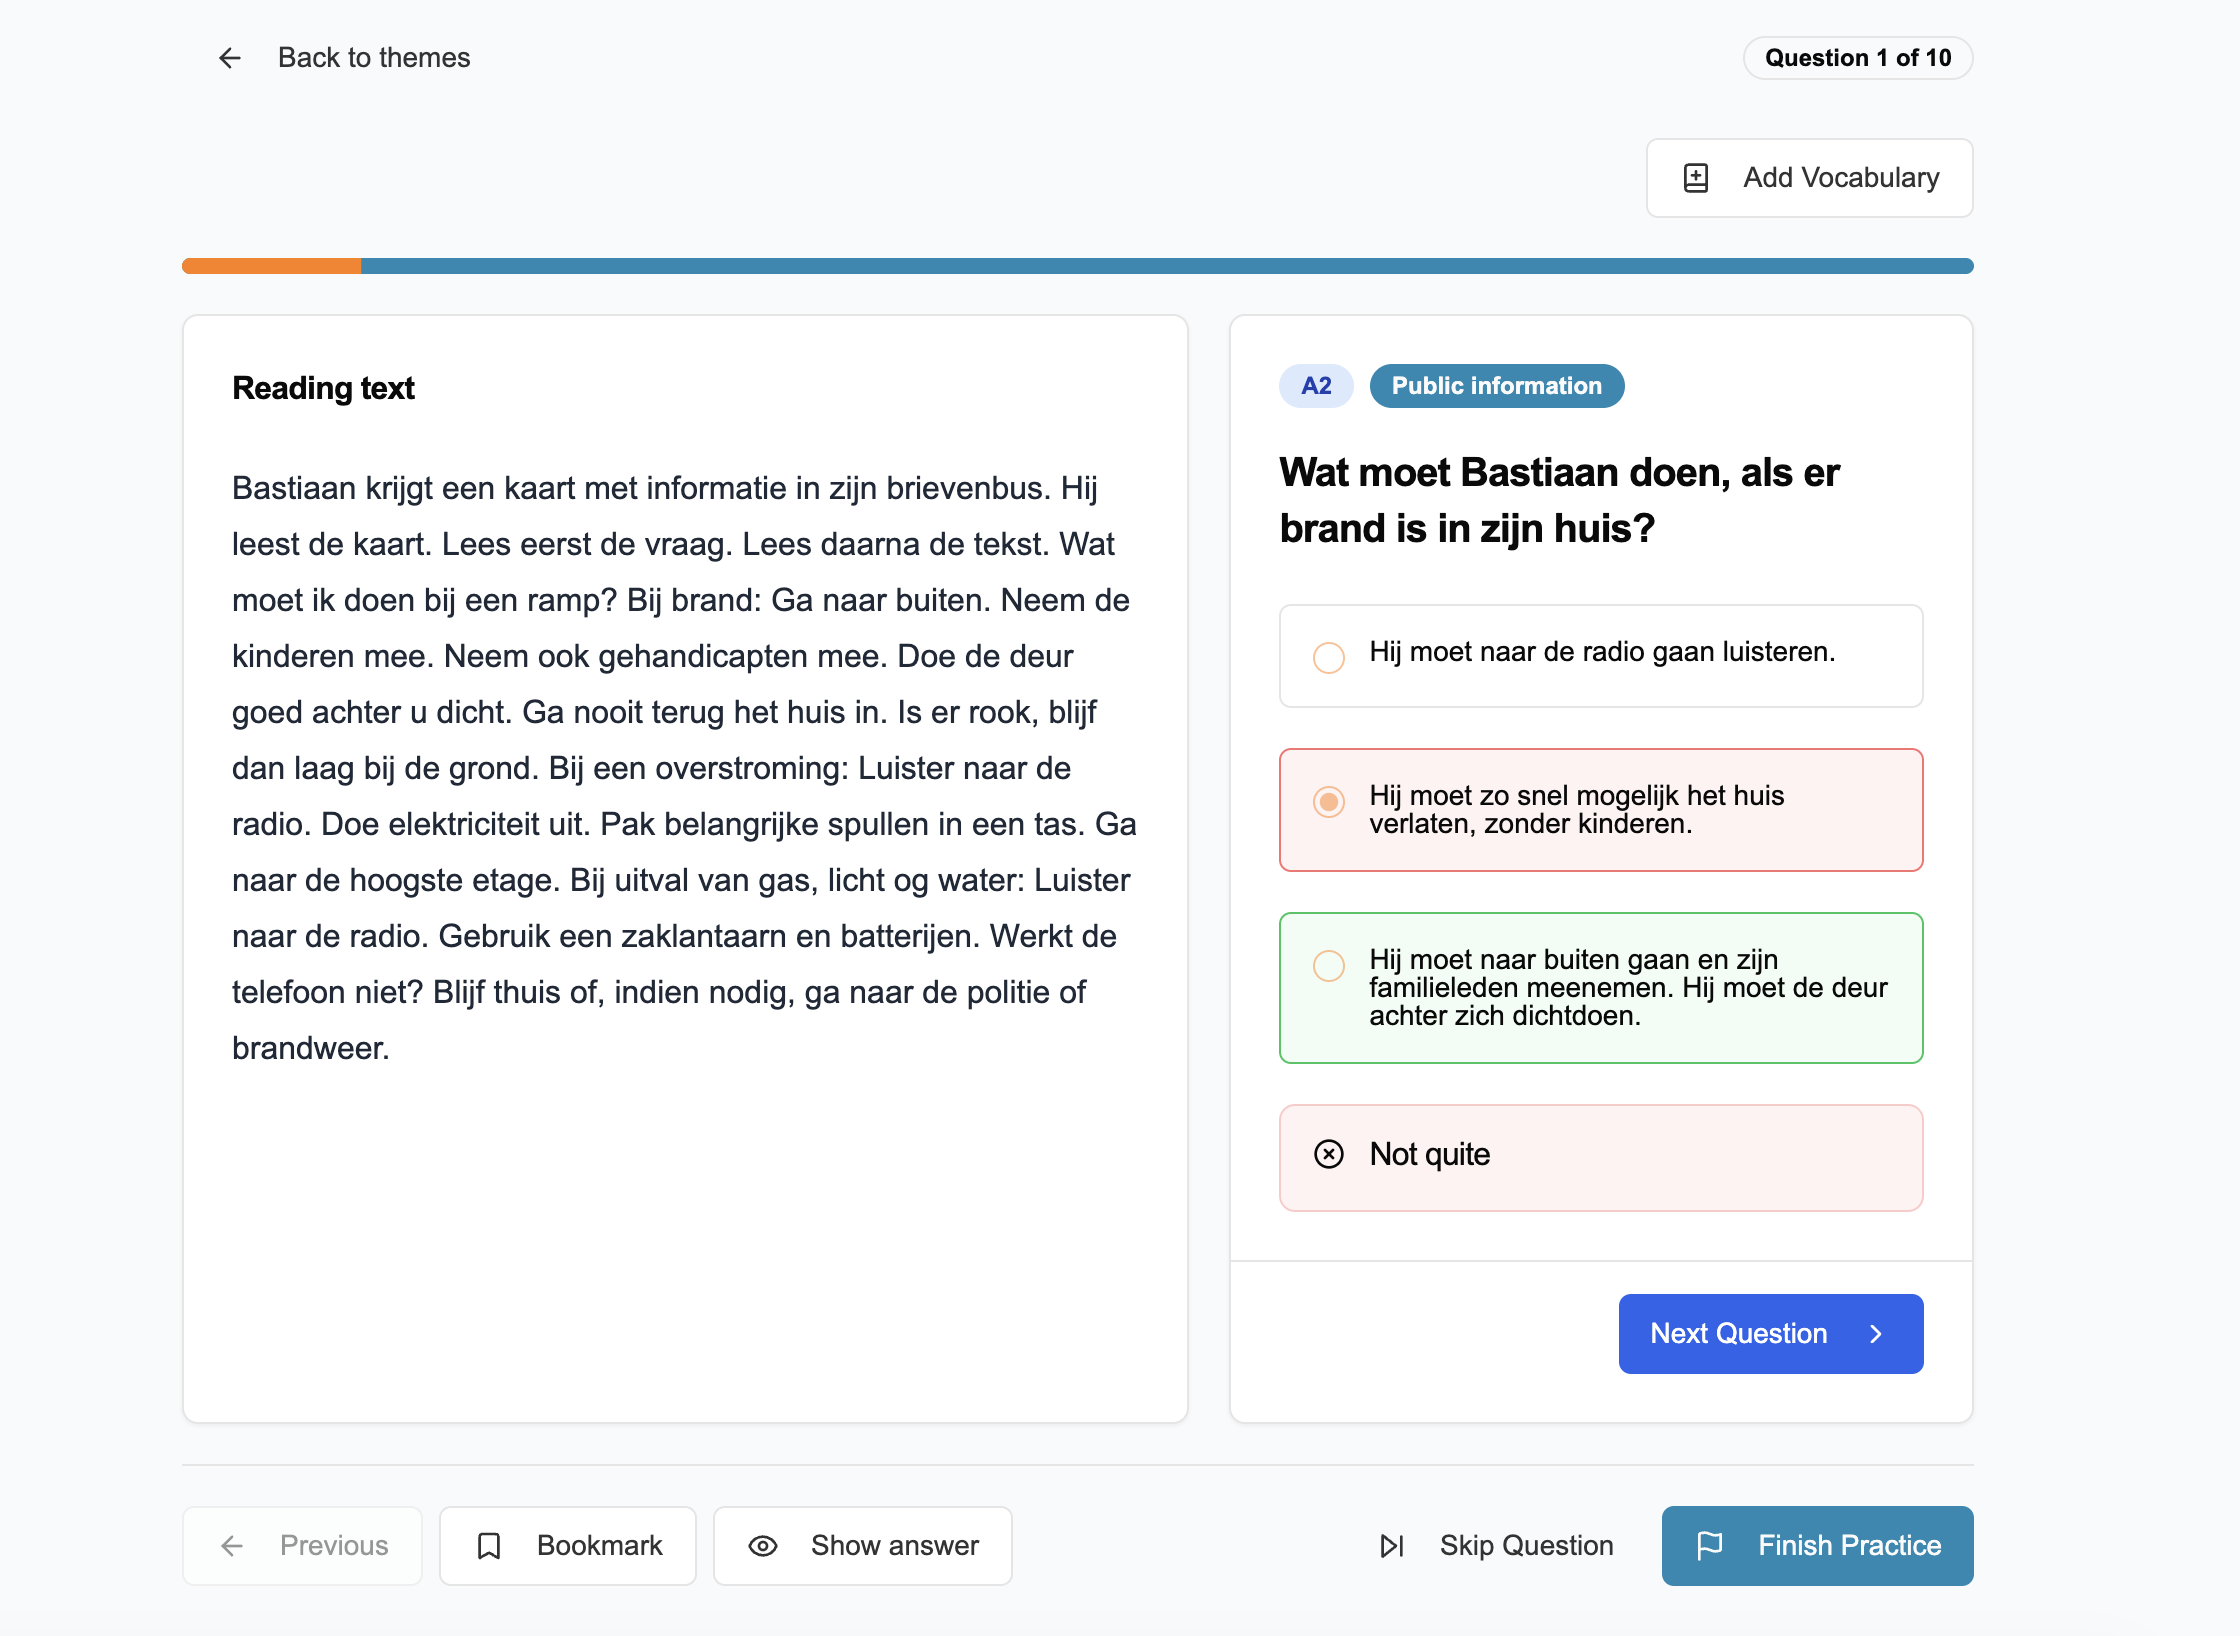Click answer text 'Hij moet naar buiten gaan en zijn familieleden meenemen'
Screen dimensions: 2240x1636
(1628, 988)
